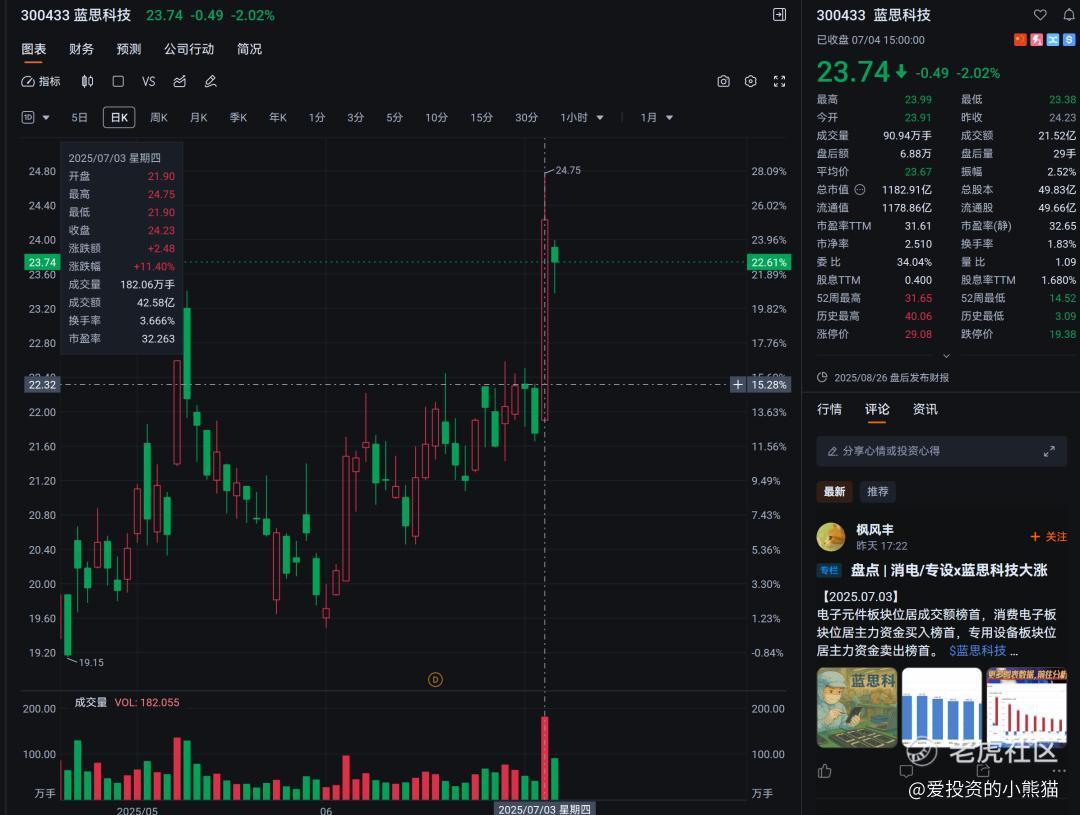Activate the pencil drawing tool

(x=211, y=81)
